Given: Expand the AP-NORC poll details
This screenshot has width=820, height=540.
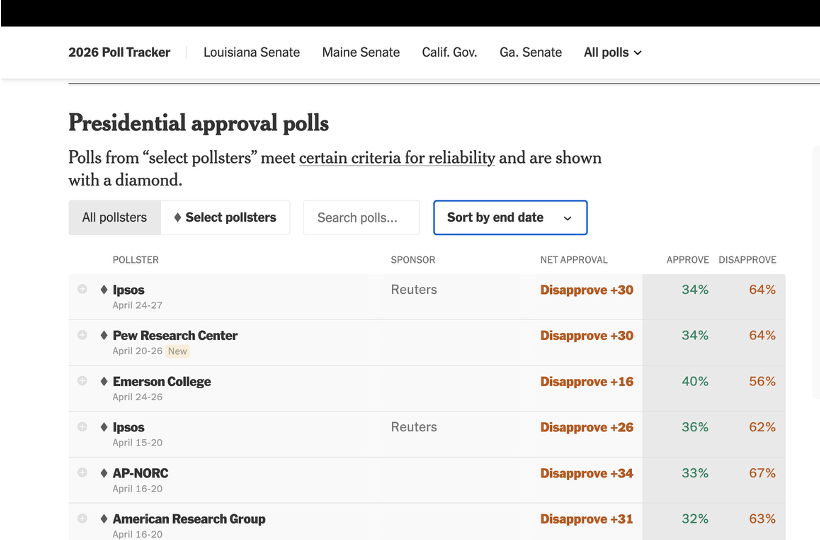Looking at the screenshot, I should pos(82,473).
